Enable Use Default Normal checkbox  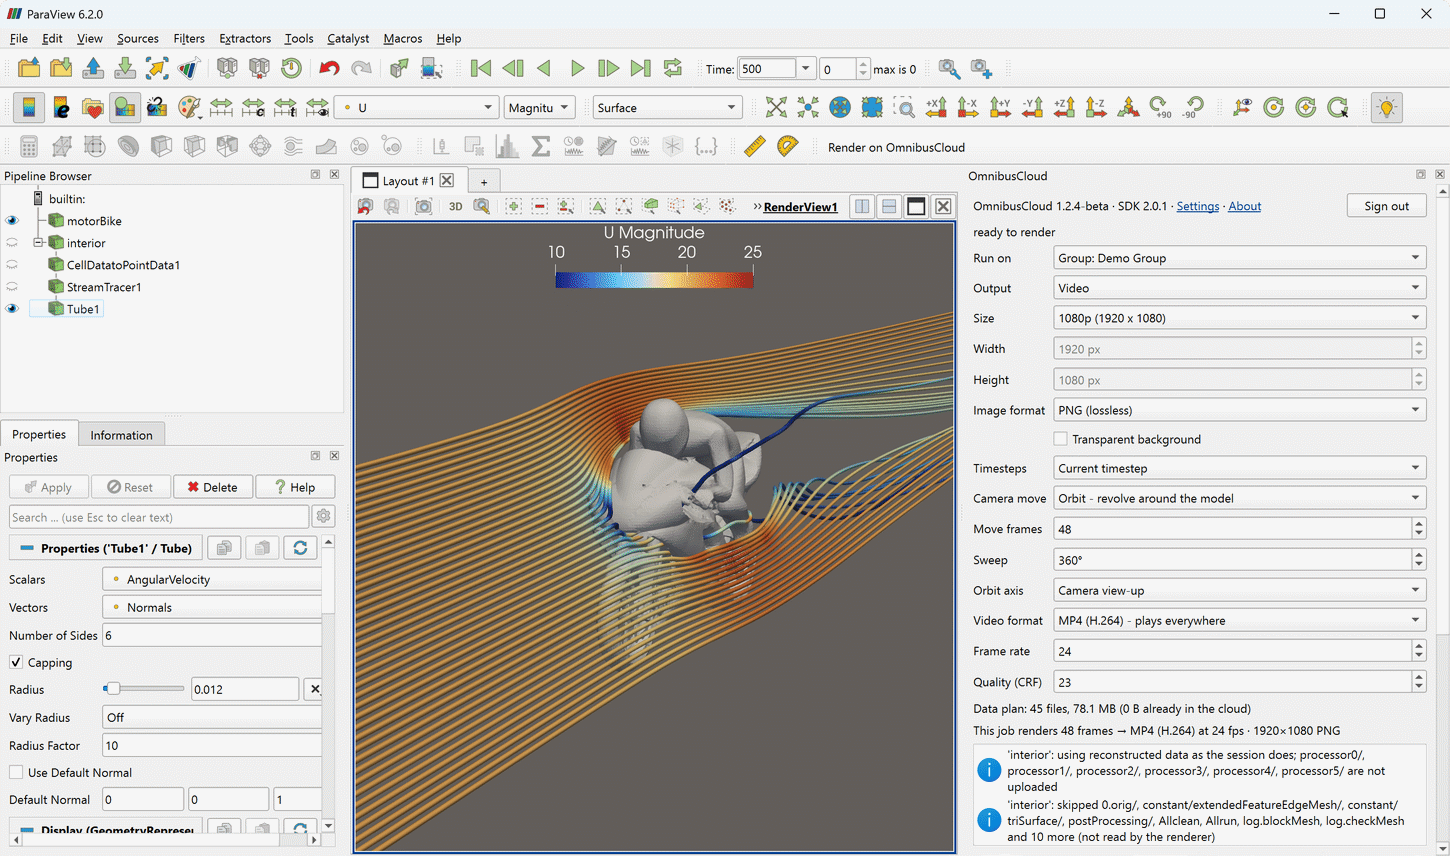[16, 772]
